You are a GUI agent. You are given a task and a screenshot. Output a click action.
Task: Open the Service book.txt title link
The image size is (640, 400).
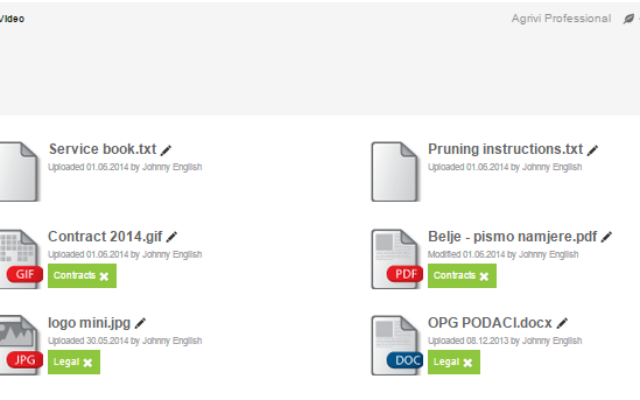tap(102, 149)
